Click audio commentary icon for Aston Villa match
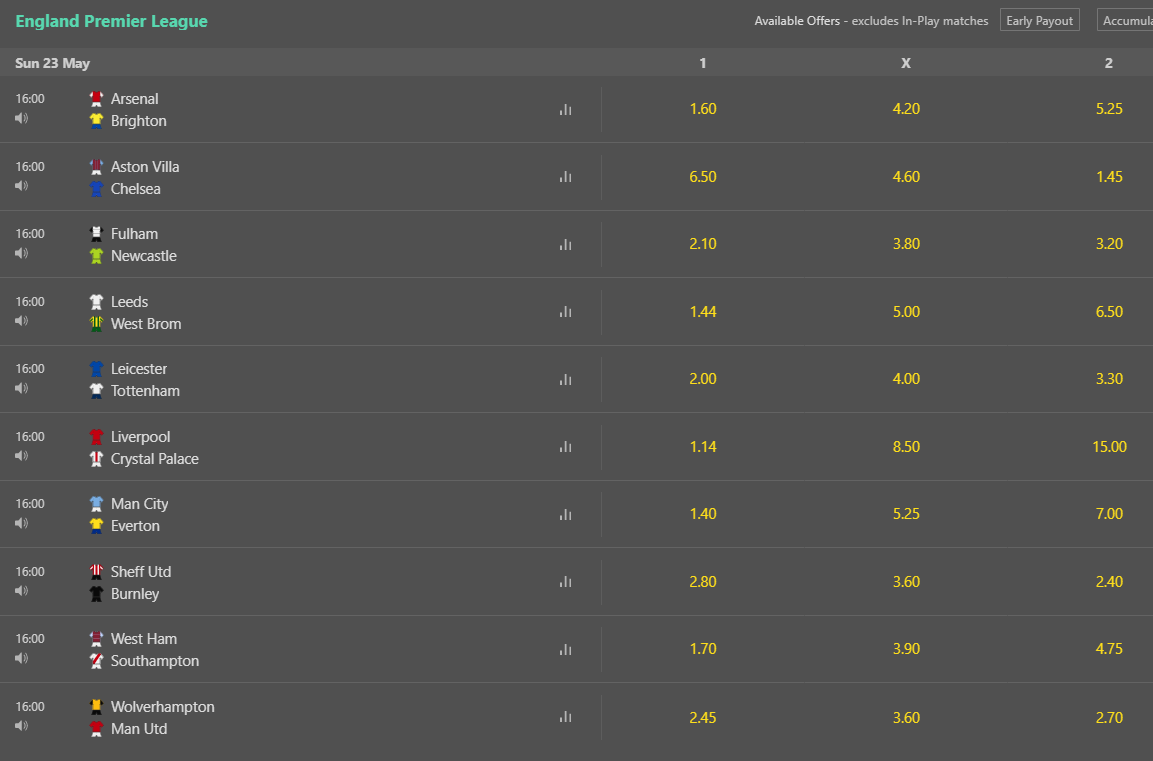The image size is (1153, 761). click(x=21, y=186)
